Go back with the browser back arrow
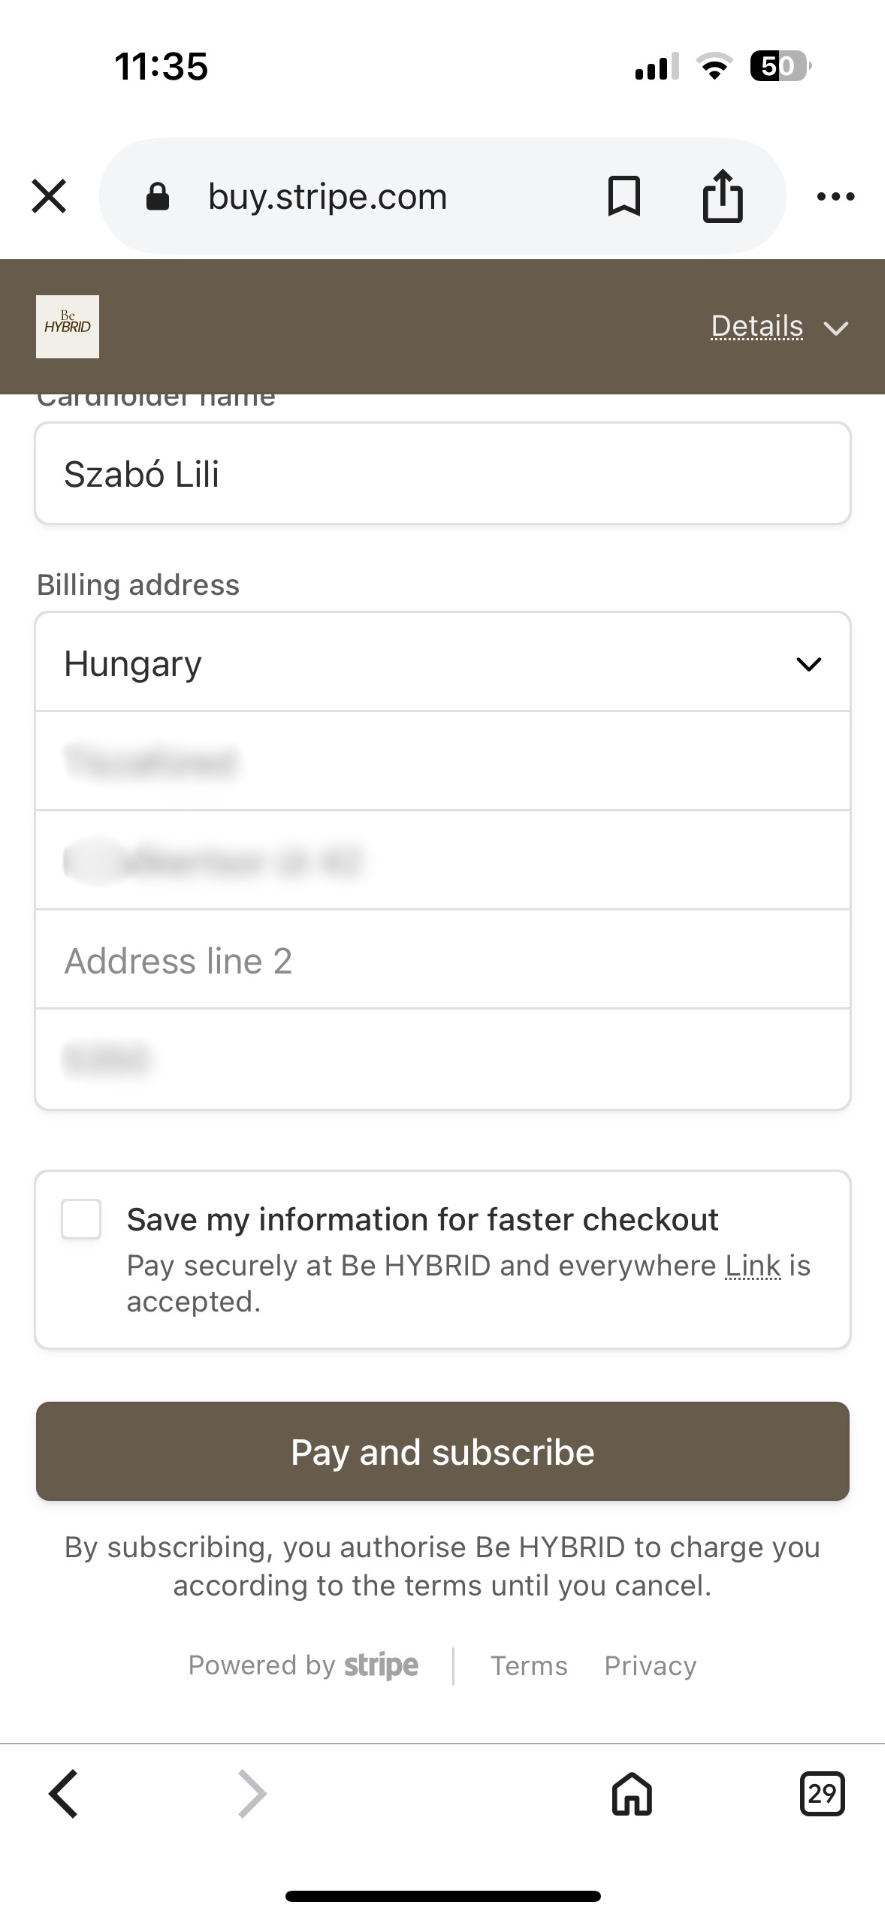This screenshot has width=885, height=1920. coord(64,1793)
